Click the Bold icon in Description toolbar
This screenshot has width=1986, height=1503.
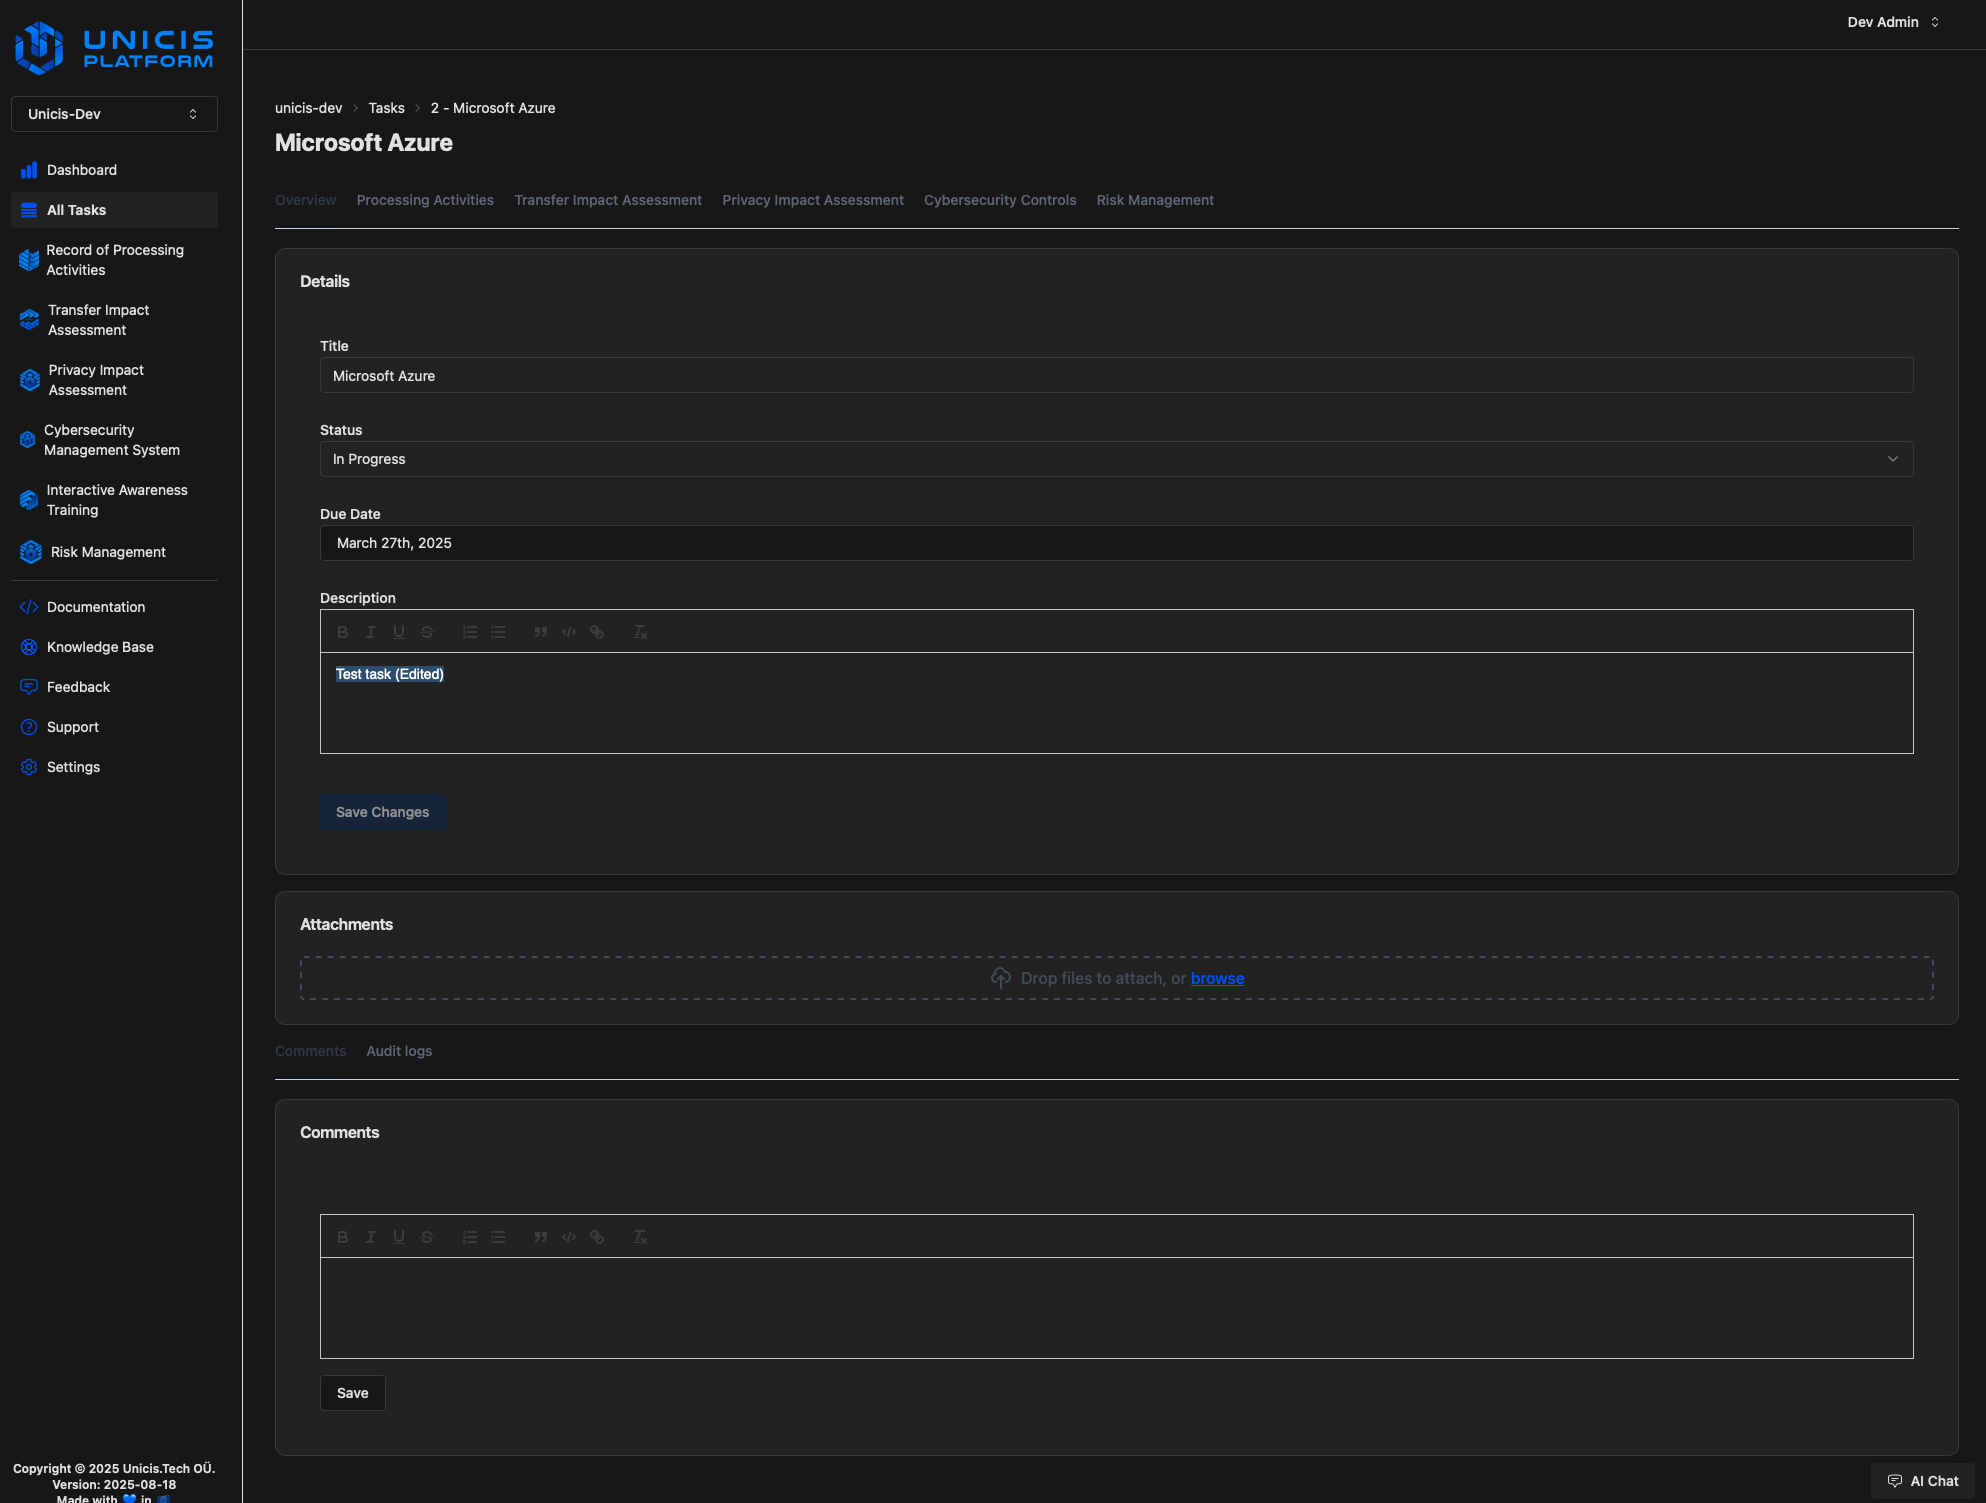(343, 632)
